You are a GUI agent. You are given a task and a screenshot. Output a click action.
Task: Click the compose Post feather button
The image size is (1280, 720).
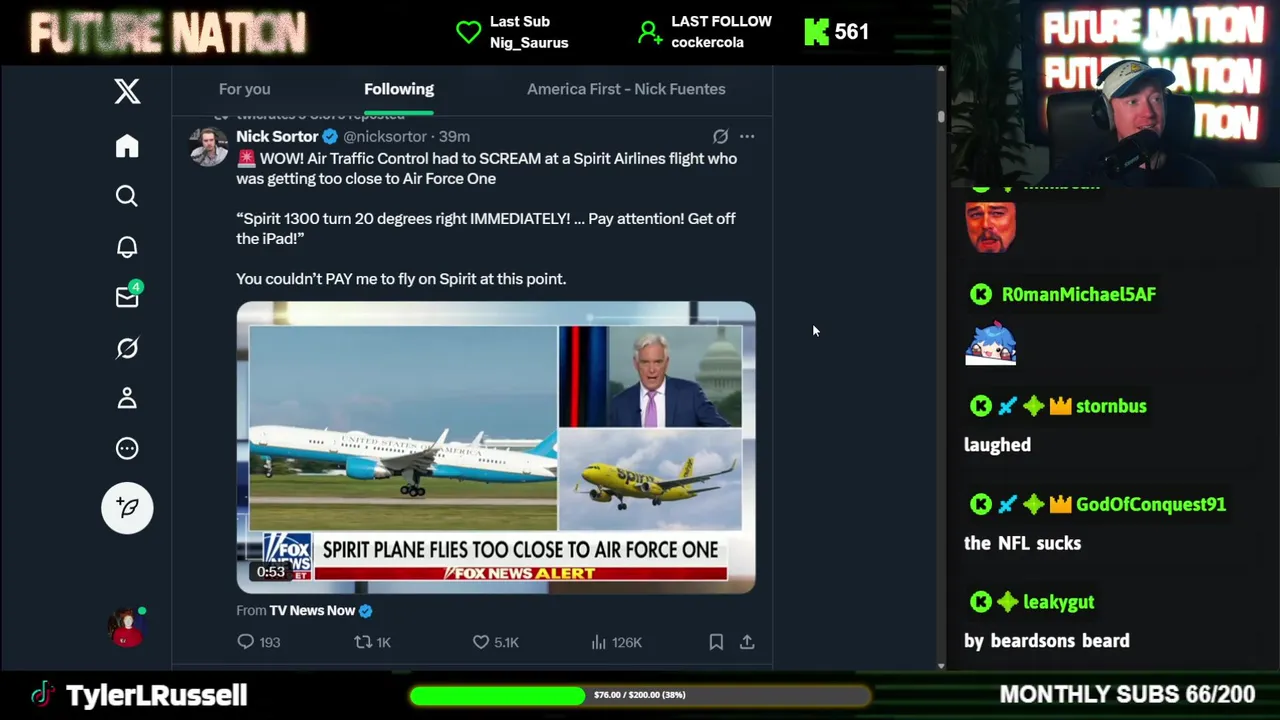(x=127, y=508)
